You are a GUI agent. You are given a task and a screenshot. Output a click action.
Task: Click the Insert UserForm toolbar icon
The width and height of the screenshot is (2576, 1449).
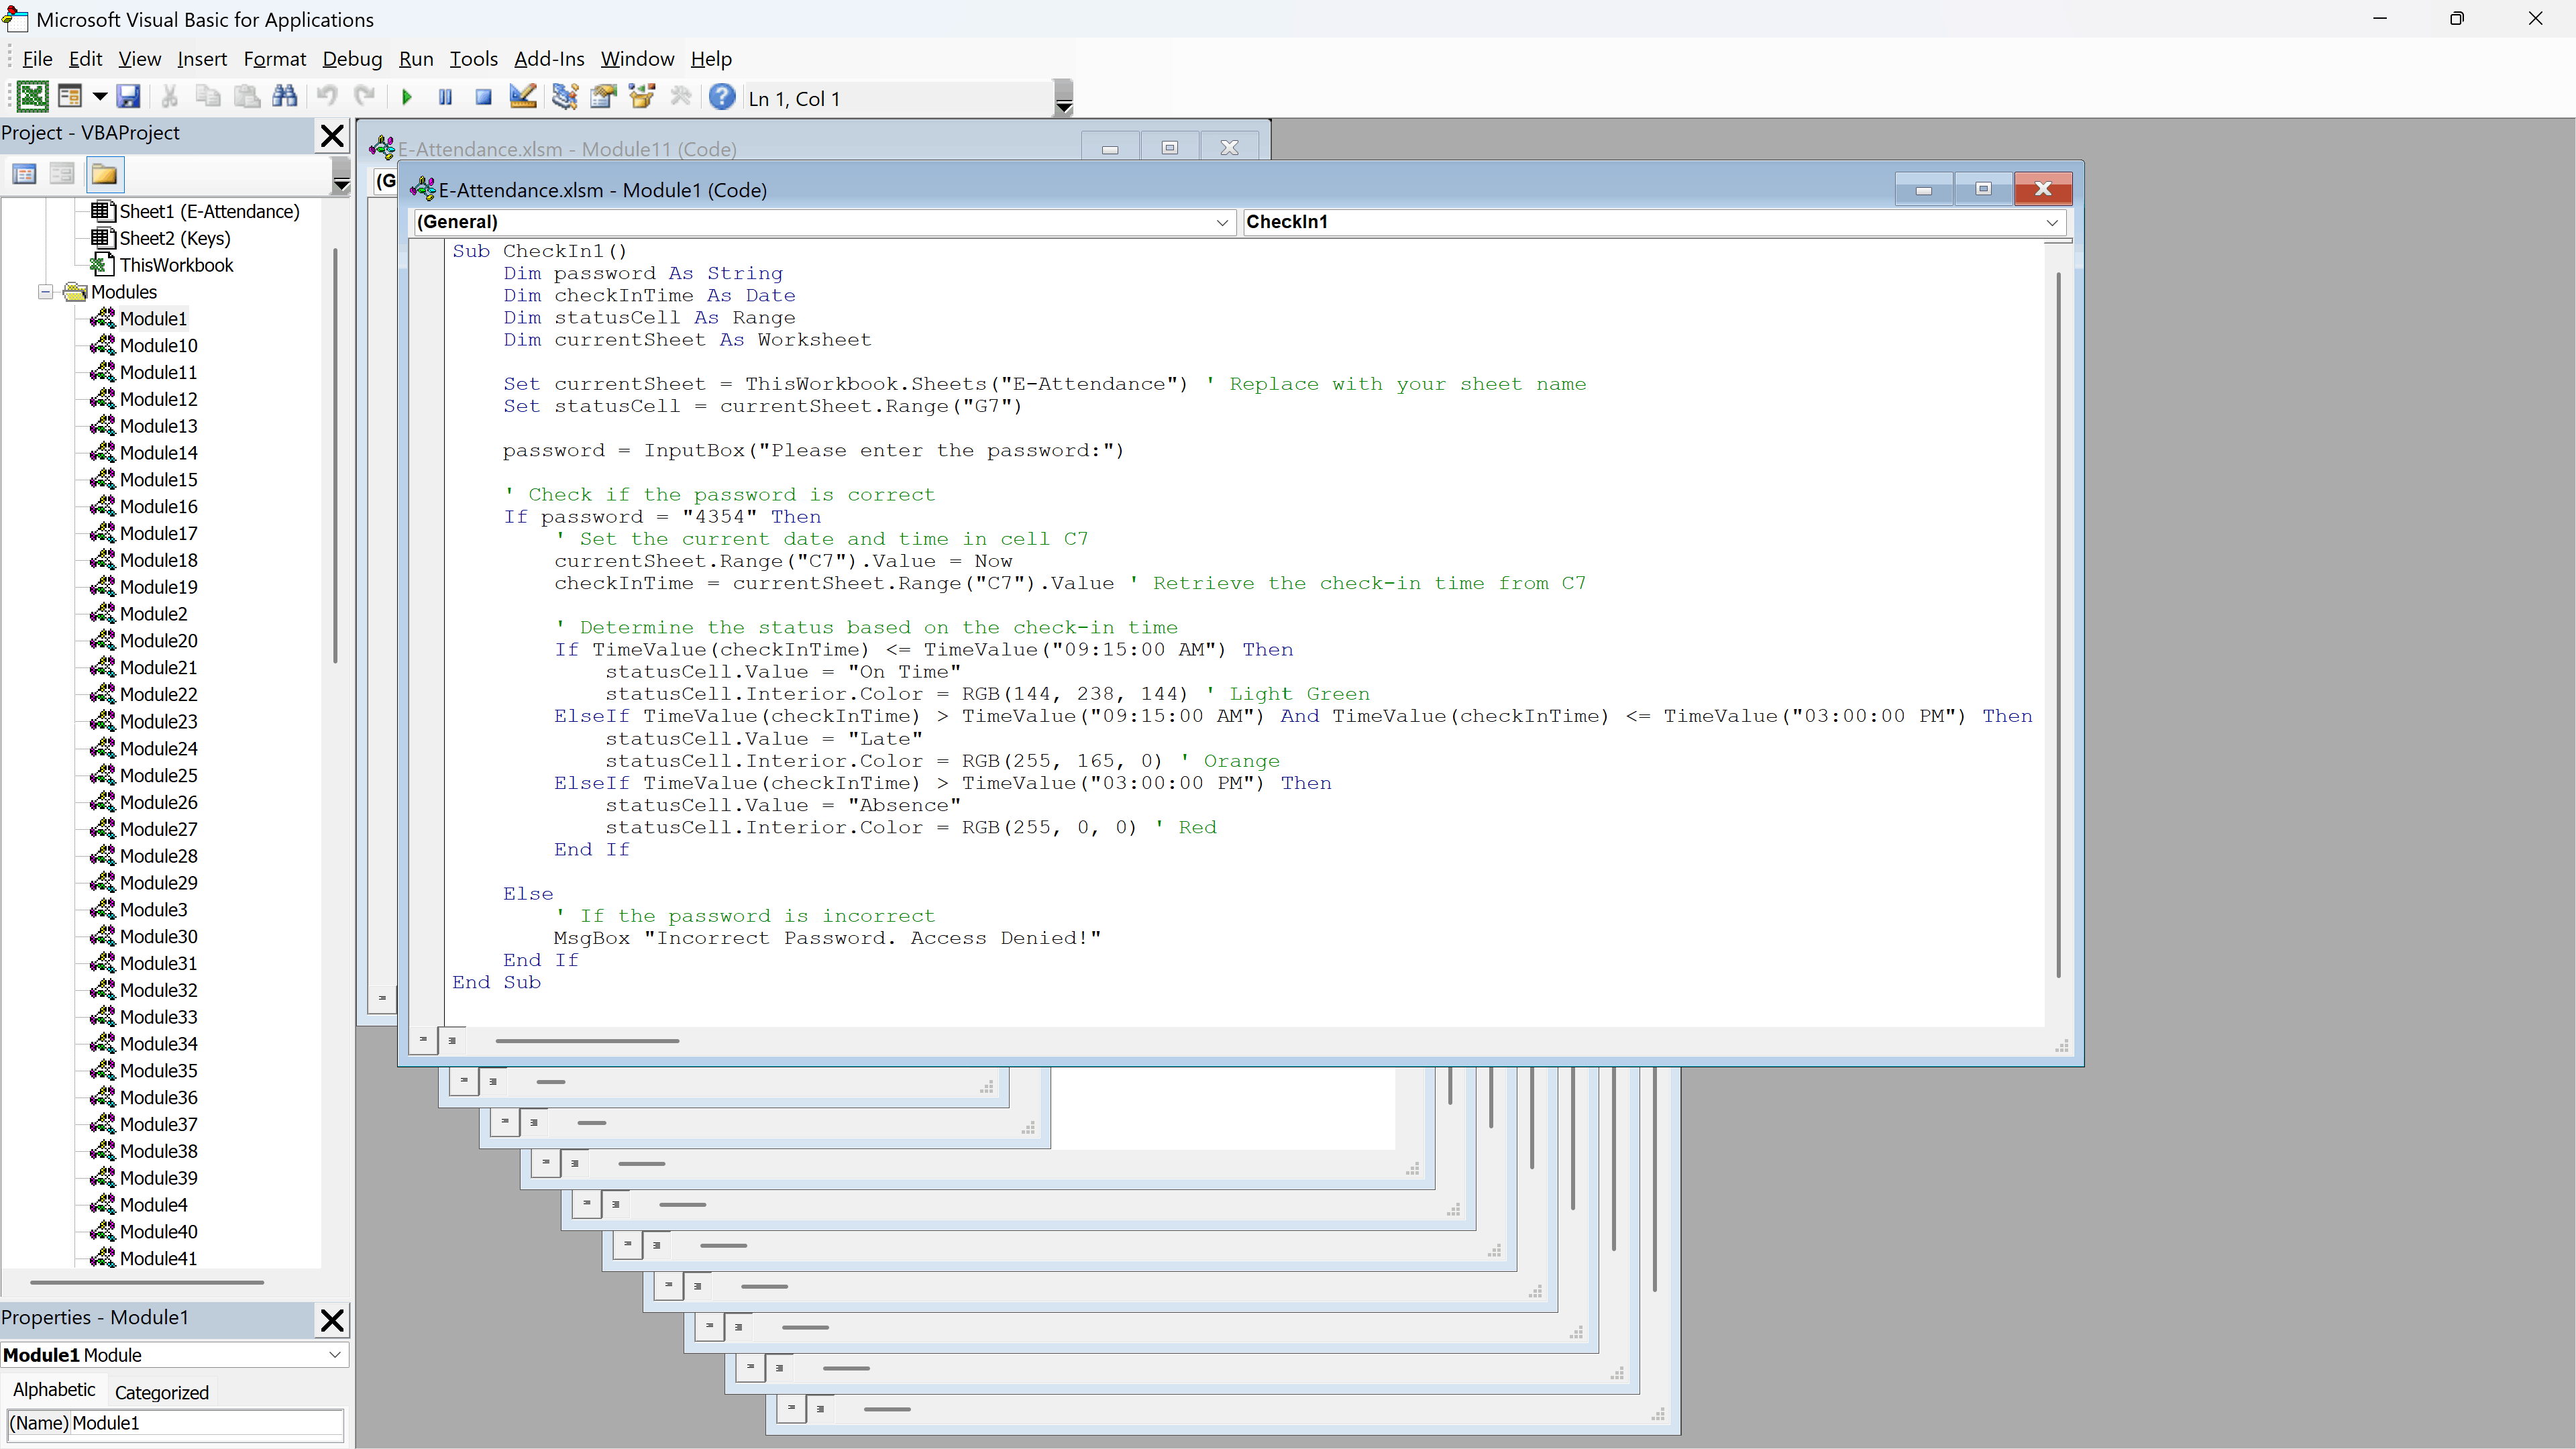coord(70,97)
